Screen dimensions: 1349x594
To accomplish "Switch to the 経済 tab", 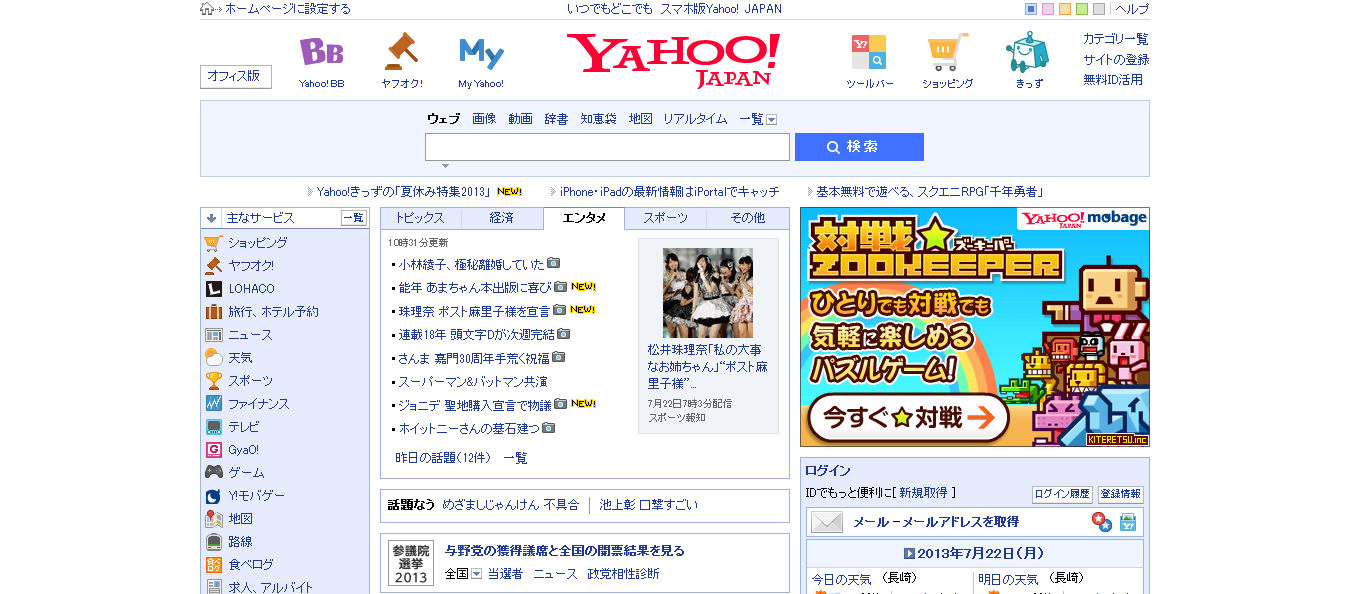I will (x=502, y=218).
